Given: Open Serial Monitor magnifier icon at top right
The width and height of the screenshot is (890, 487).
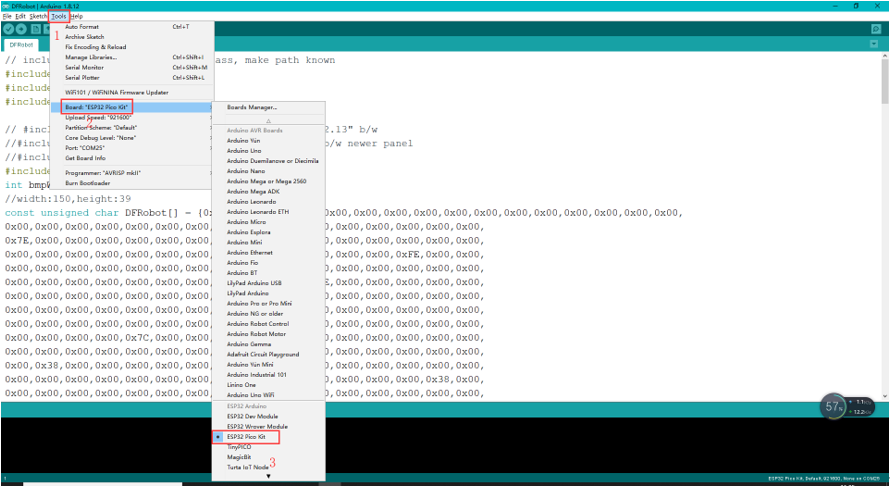Looking at the screenshot, I should pyautogui.click(x=876, y=29).
